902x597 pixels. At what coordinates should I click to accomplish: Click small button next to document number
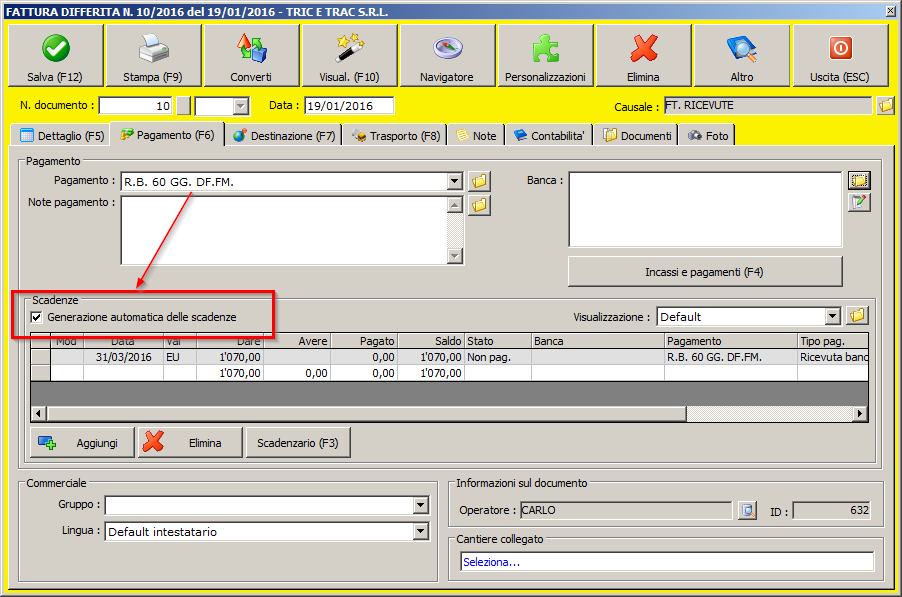(x=183, y=106)
